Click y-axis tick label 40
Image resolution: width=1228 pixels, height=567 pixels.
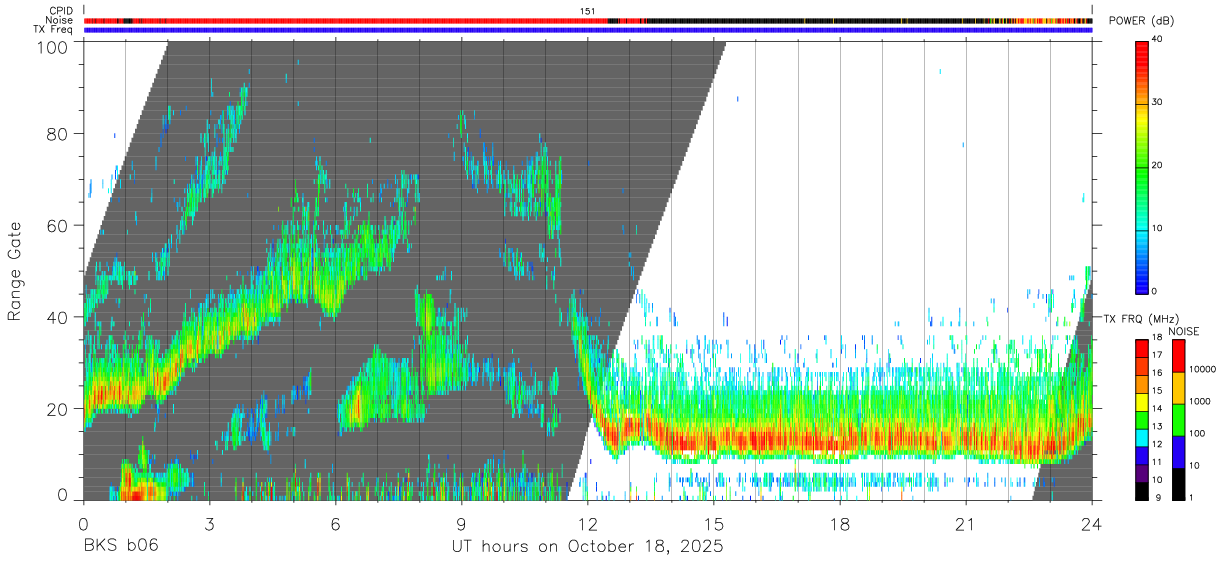[58, 318]
